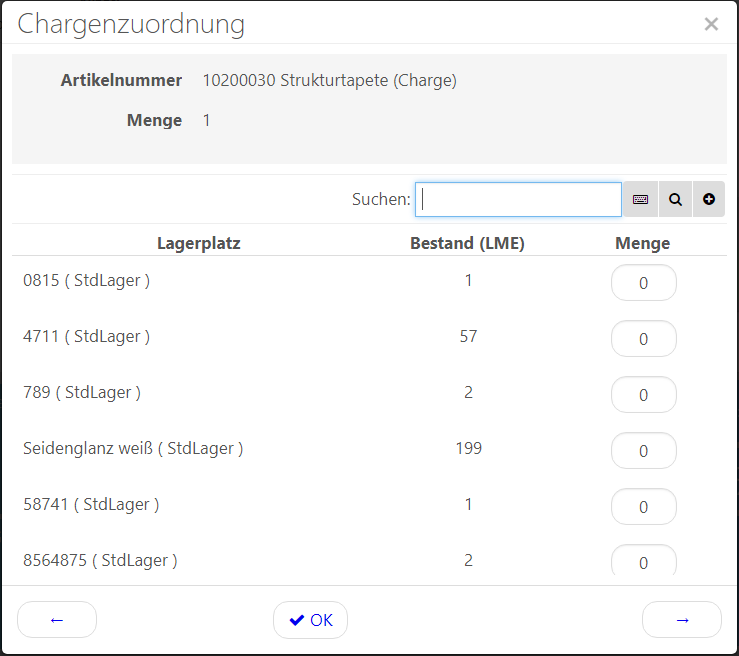Select the 4711 ( StdLager ) row
Image resolution: width=739 pixels, height=656 pixels.
click(86, 337)
